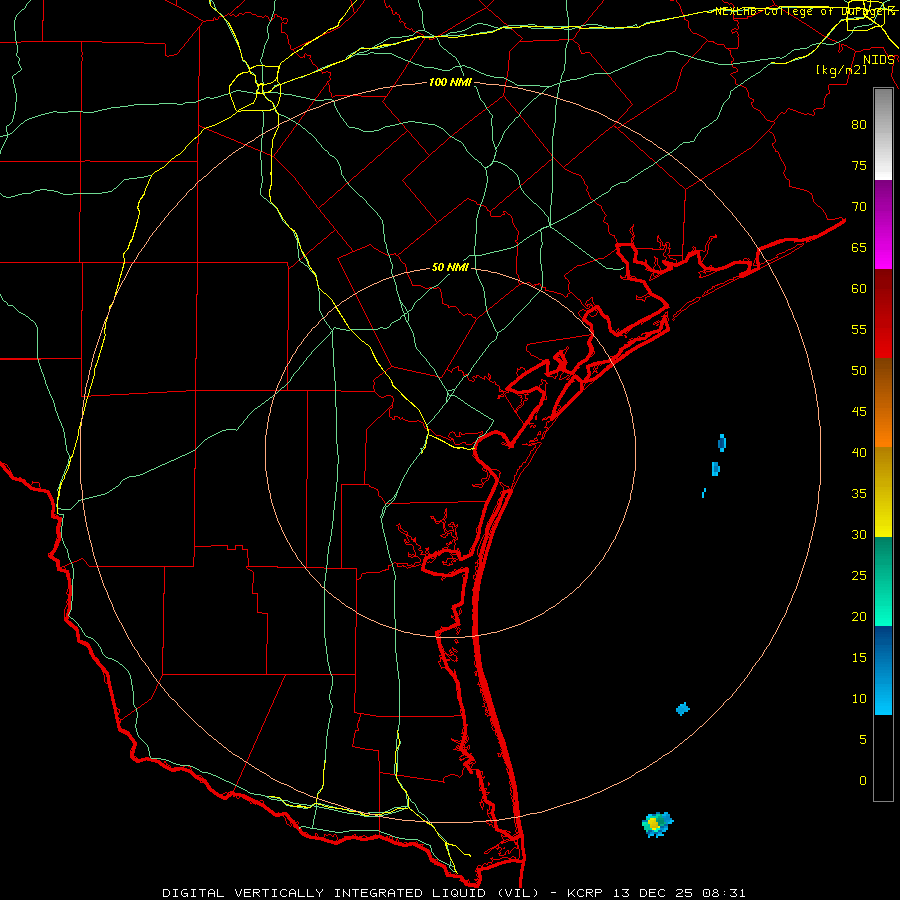Click the yellow-cored radar echo offshore
Viewport: 900px width, 900px height.
pos(657,825)
